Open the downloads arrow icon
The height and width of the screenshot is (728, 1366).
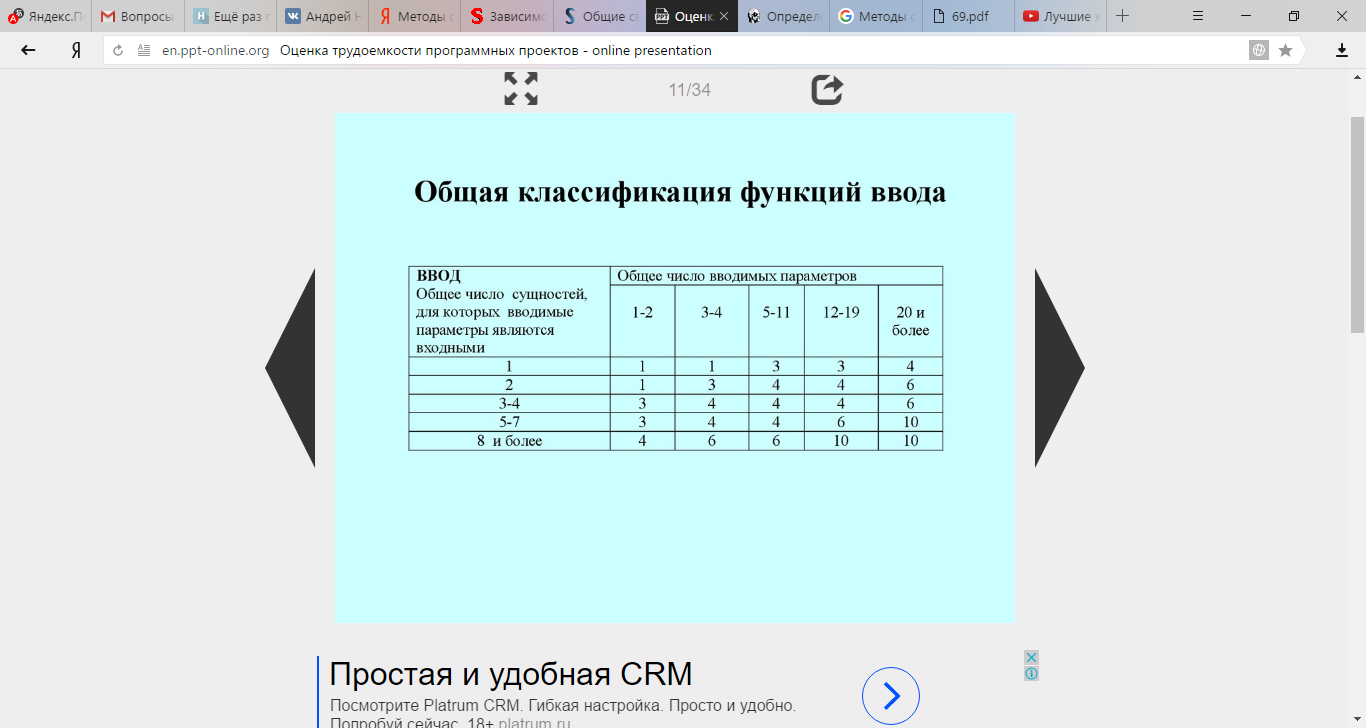1342,50
